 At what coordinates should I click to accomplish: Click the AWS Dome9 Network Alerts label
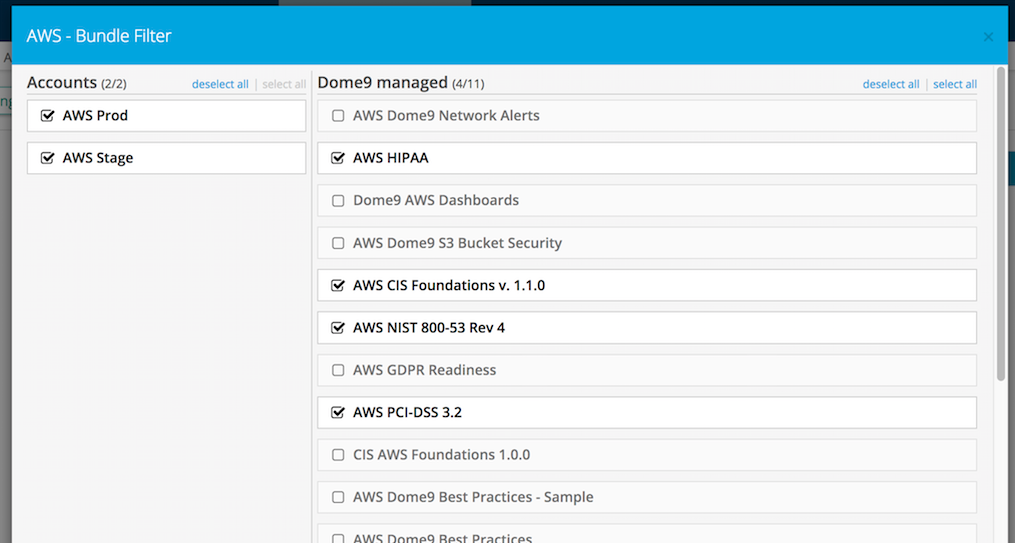(x=446, y=116)
